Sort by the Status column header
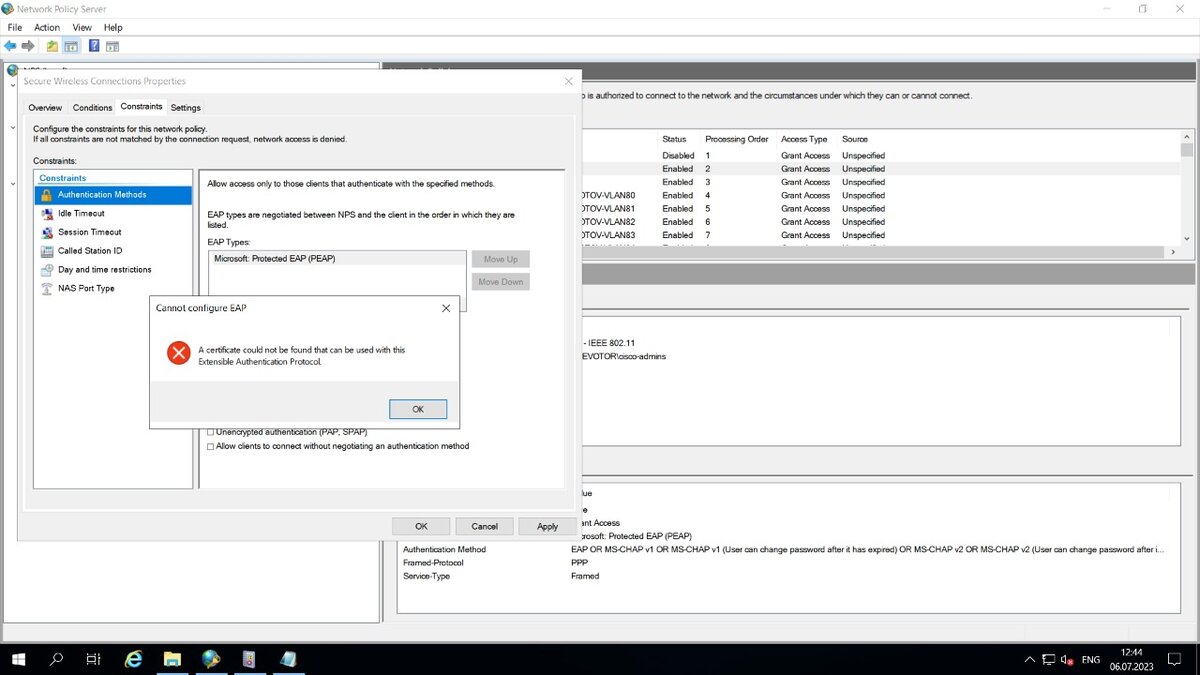Image resolution: width=1200 pixels, height=675 pixels. coord(675,139)
